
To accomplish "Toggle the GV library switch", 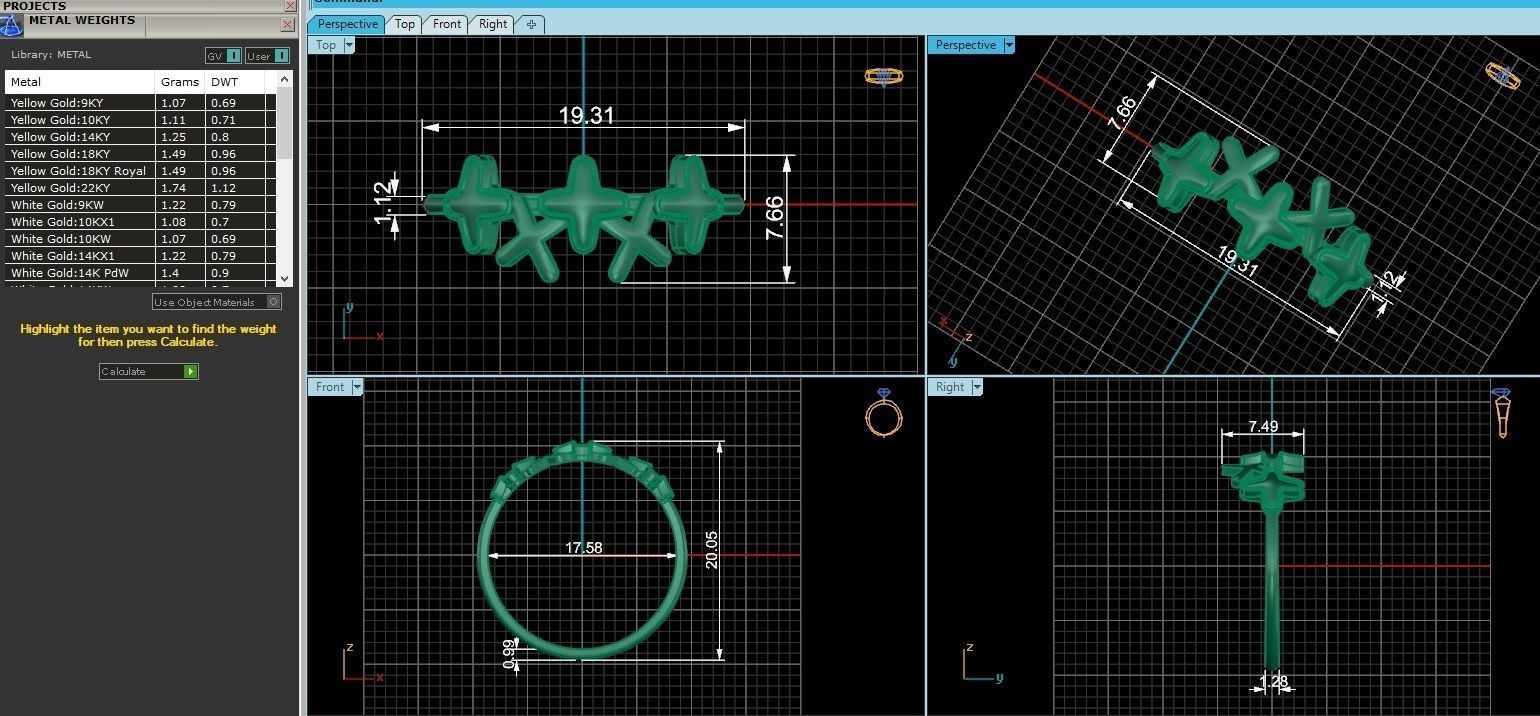I will (x=224, y=56).
